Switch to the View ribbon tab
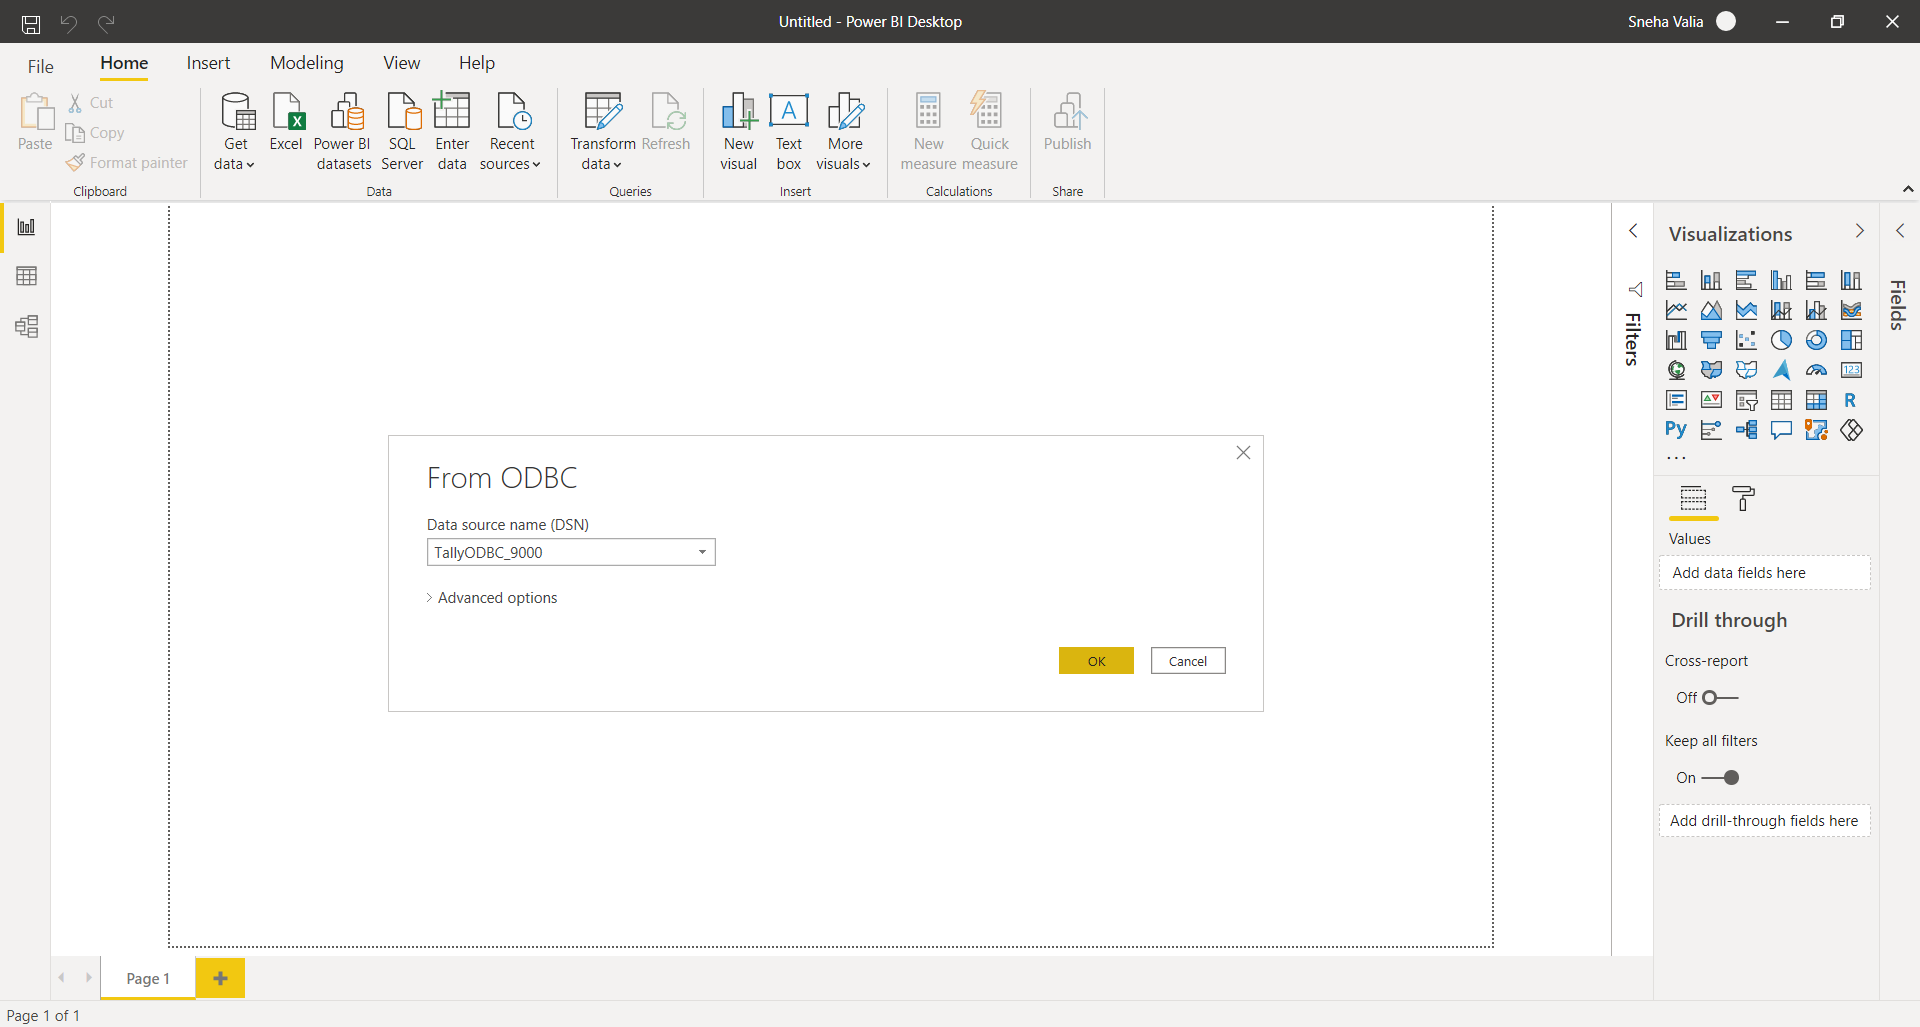 pos(402,63)
